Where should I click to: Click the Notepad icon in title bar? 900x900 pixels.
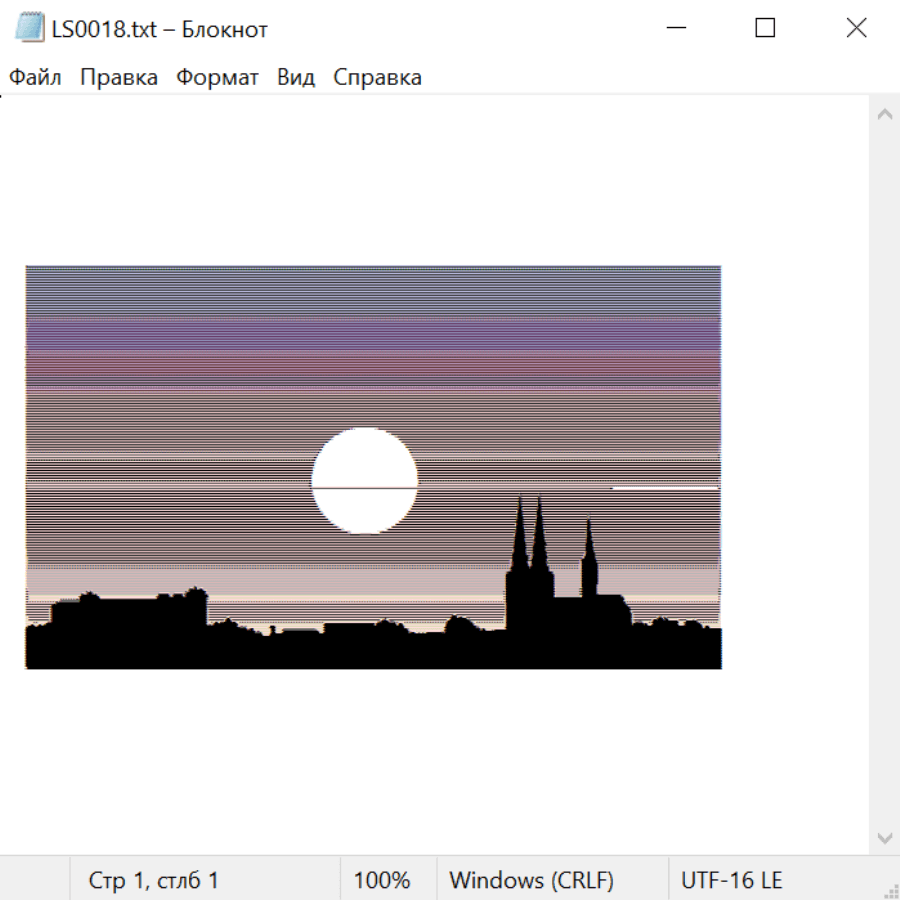point(30,28)
